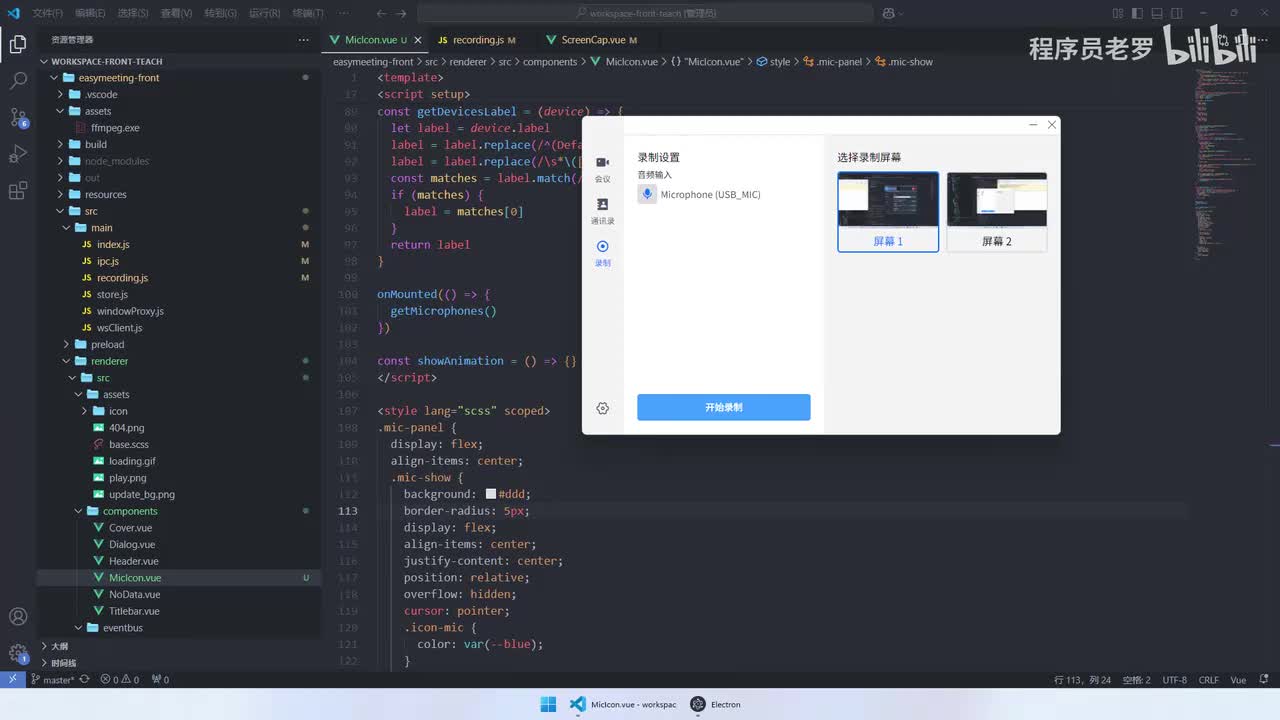
Task: Open the Accounts menu in activity bar
Action: (18, 616)
